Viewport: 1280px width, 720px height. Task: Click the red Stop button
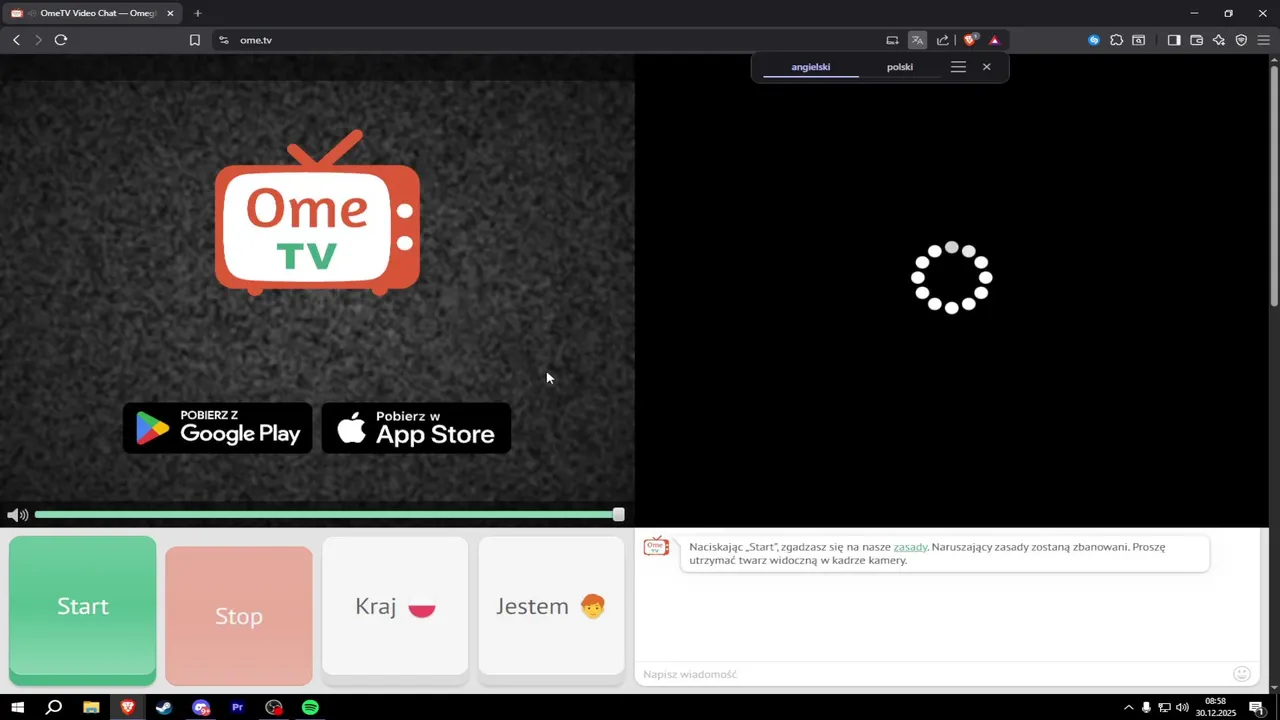(x=239, y=616)
